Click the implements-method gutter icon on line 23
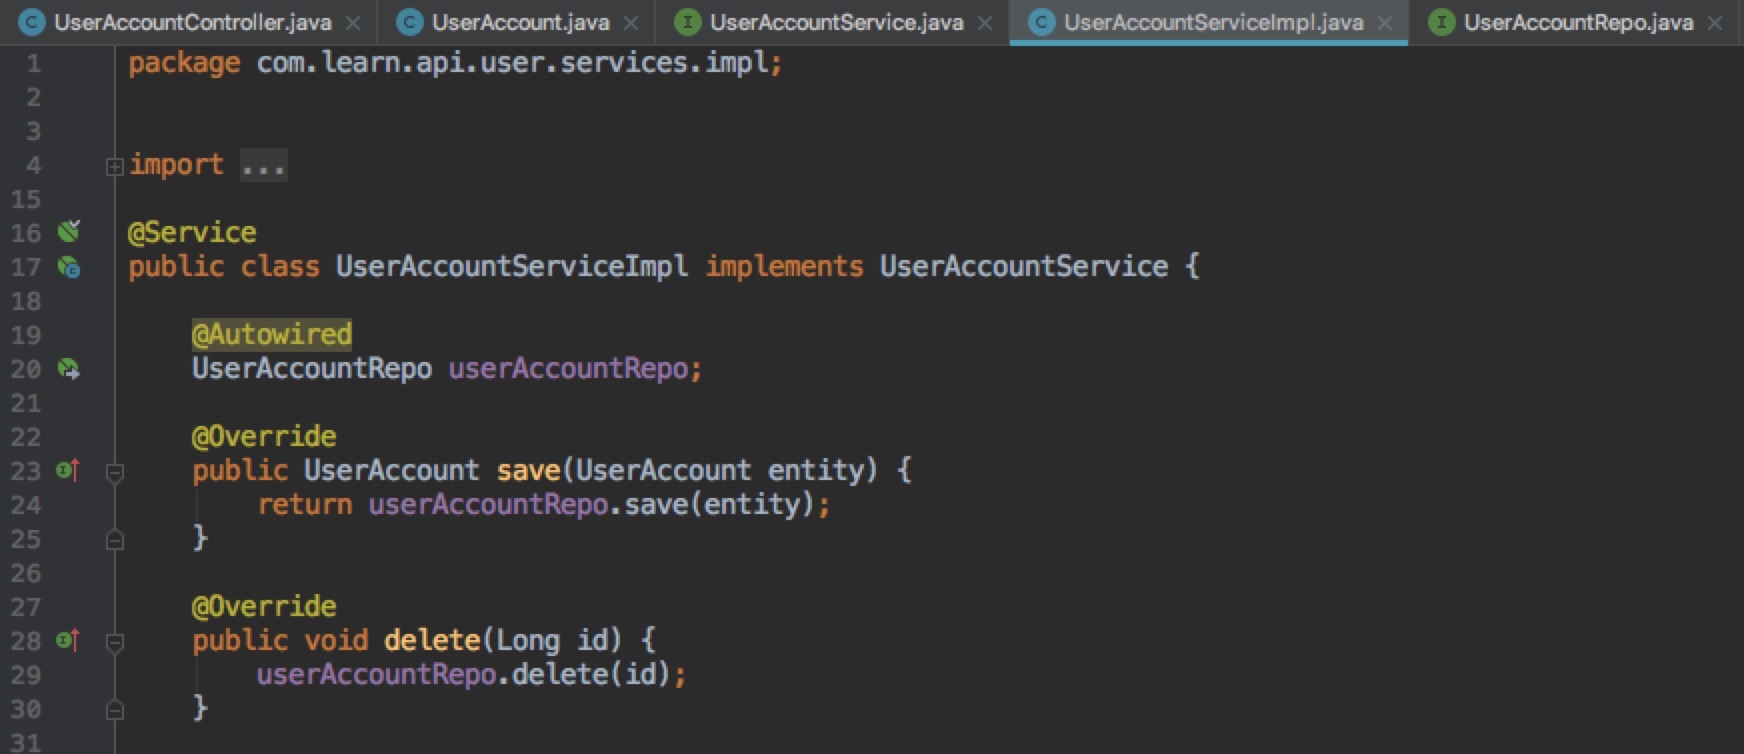1744x754 pixels. coord(67,470)
